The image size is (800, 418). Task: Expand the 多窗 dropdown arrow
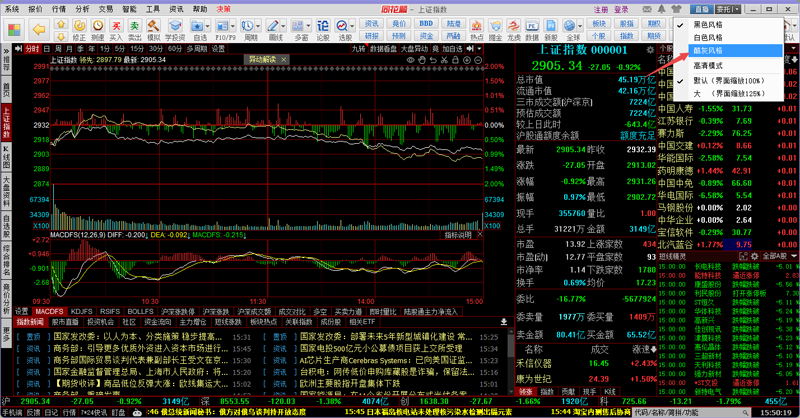308,26
